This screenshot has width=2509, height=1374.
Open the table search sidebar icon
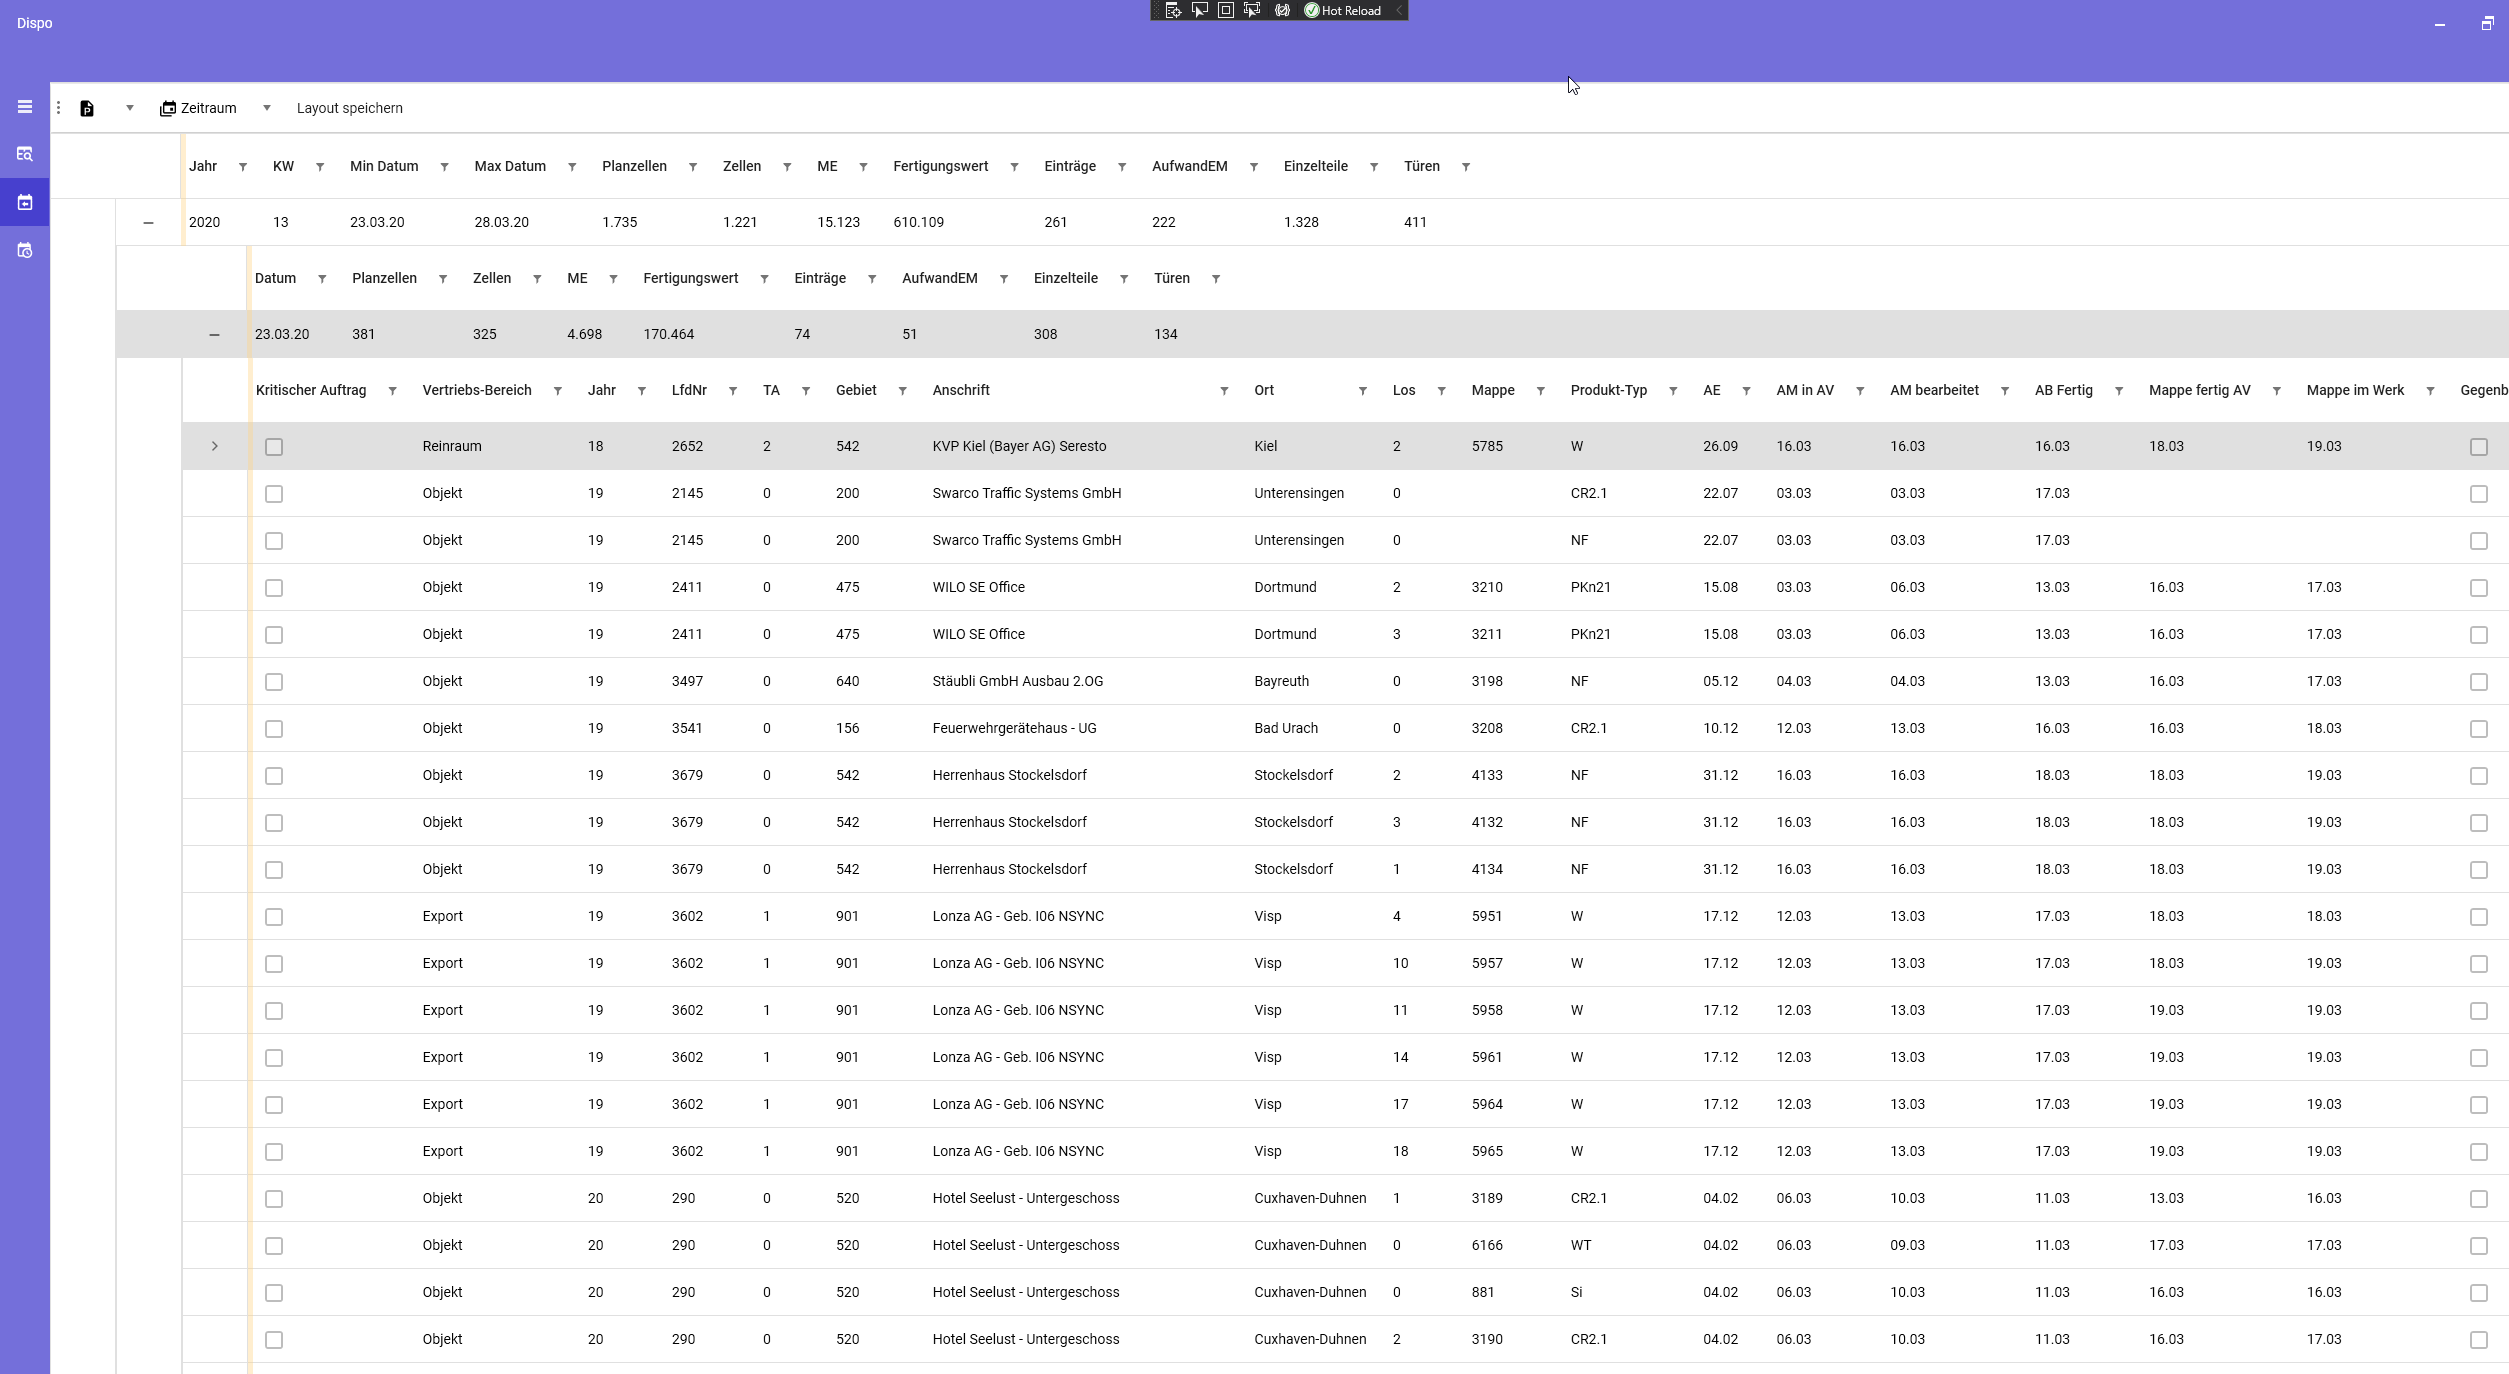point(25,154)
